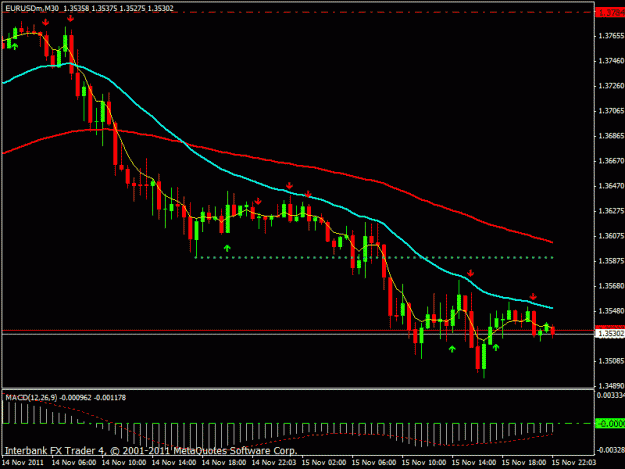Image resolution: width=625 pixels, height=469 pixels.
Task: Click the 1.37065 price axis label
Action: pos(611,111)
